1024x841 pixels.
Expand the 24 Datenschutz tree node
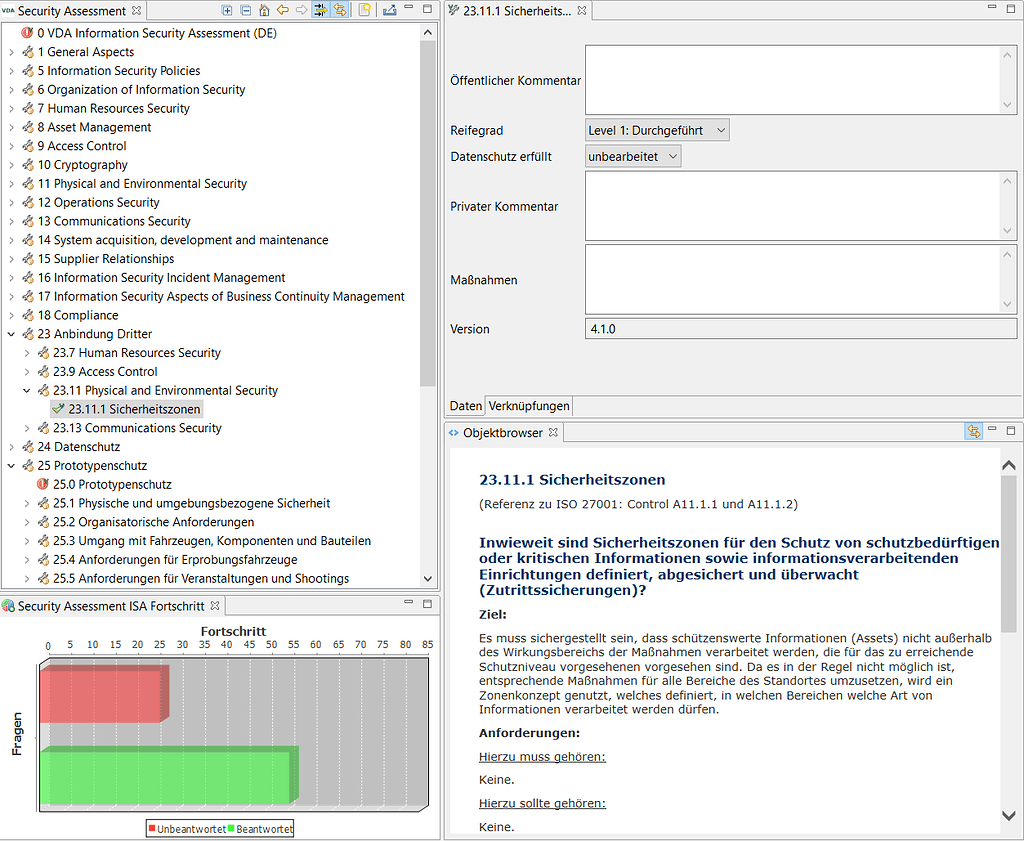tap(11, 446)
